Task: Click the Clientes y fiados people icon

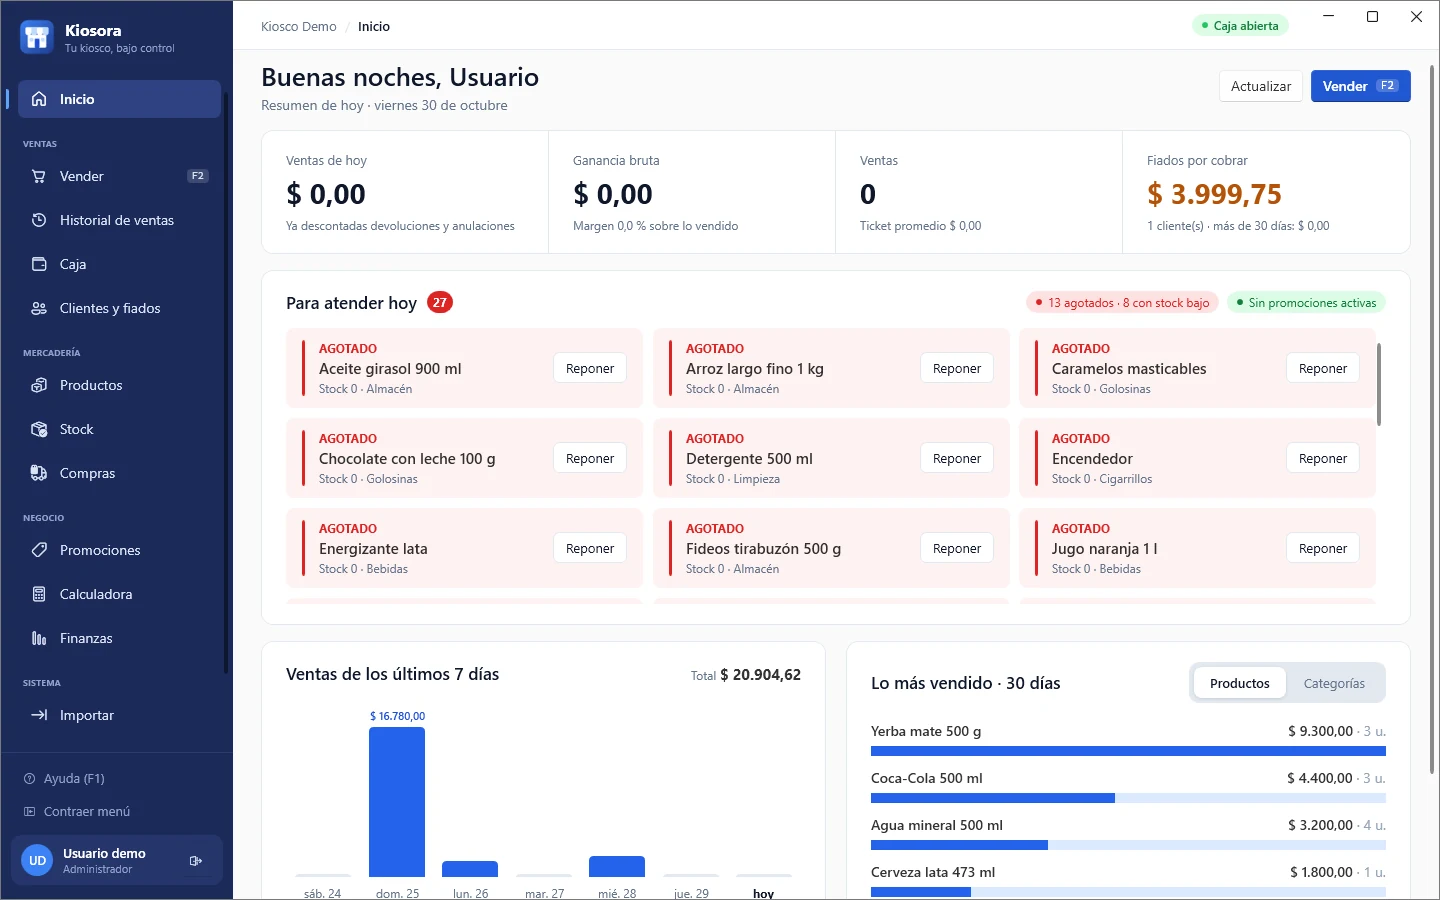Action: 39,308
